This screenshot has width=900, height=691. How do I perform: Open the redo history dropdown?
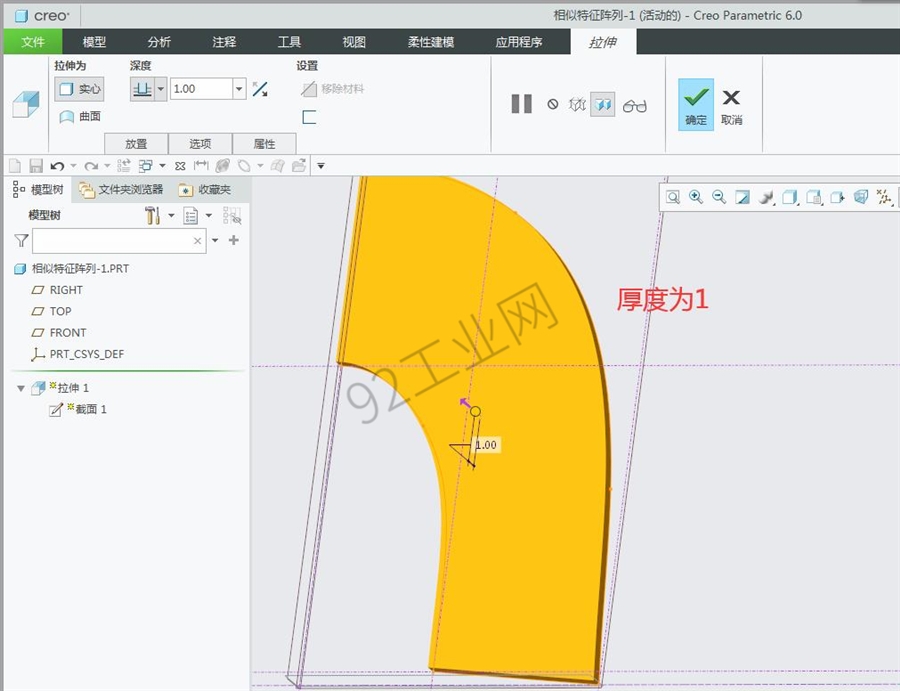pos(107,166)
